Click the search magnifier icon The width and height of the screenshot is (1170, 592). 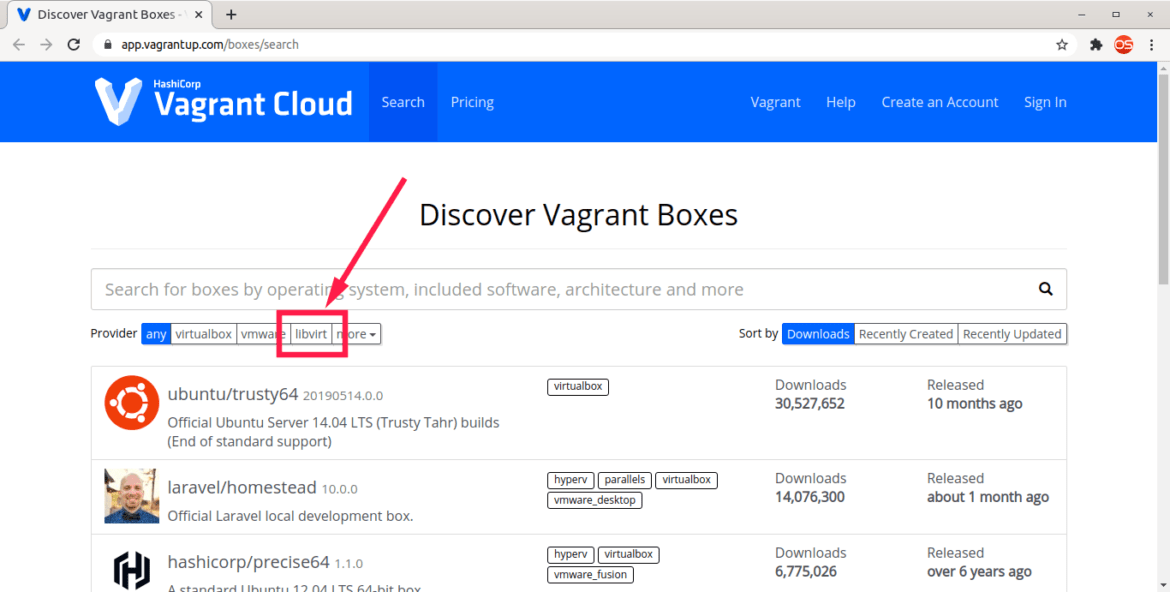coord(1045,289)
